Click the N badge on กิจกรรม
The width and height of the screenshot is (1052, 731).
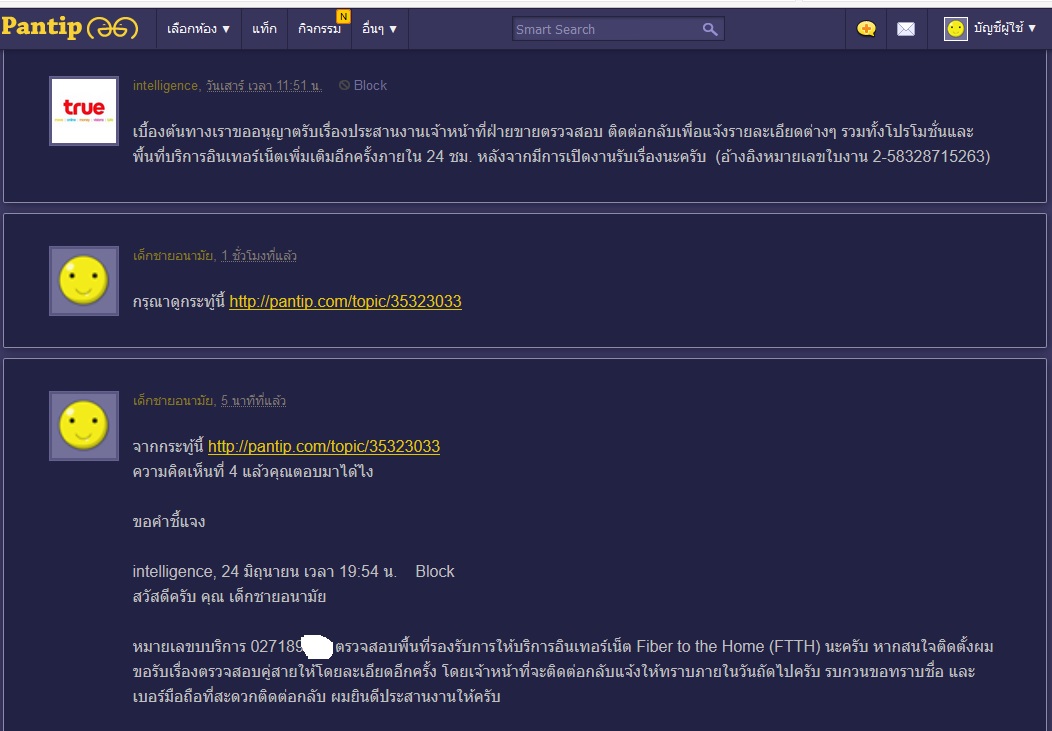(x=344, y=16)
